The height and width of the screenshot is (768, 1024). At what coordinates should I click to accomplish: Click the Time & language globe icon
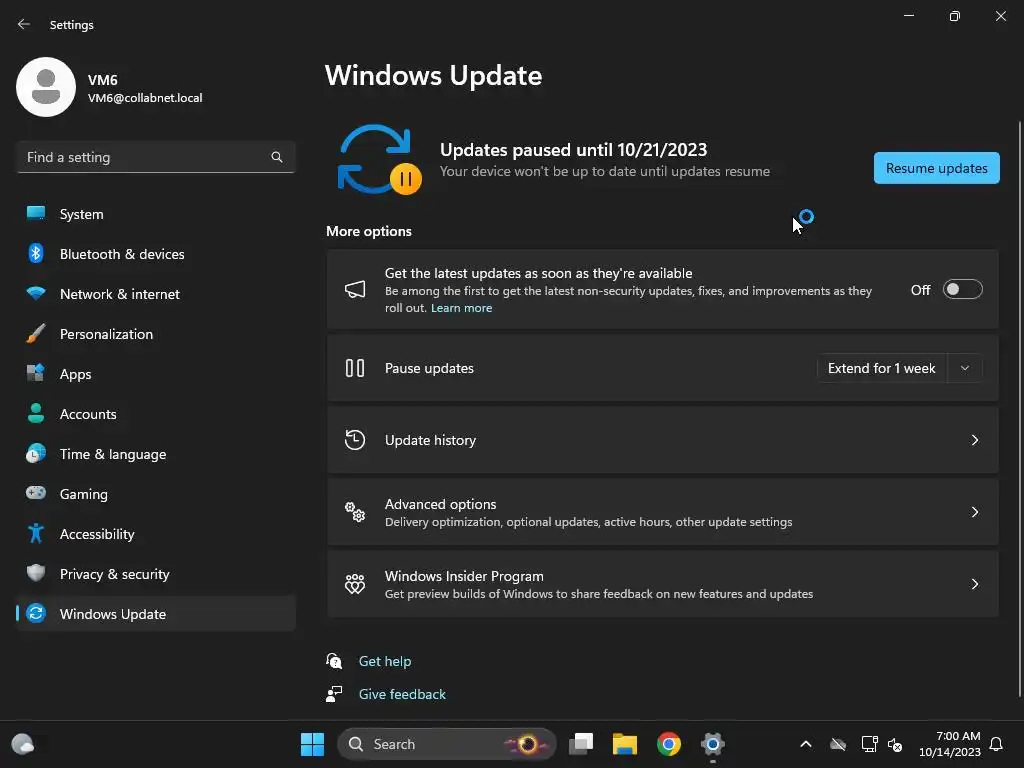pos(36,453)
